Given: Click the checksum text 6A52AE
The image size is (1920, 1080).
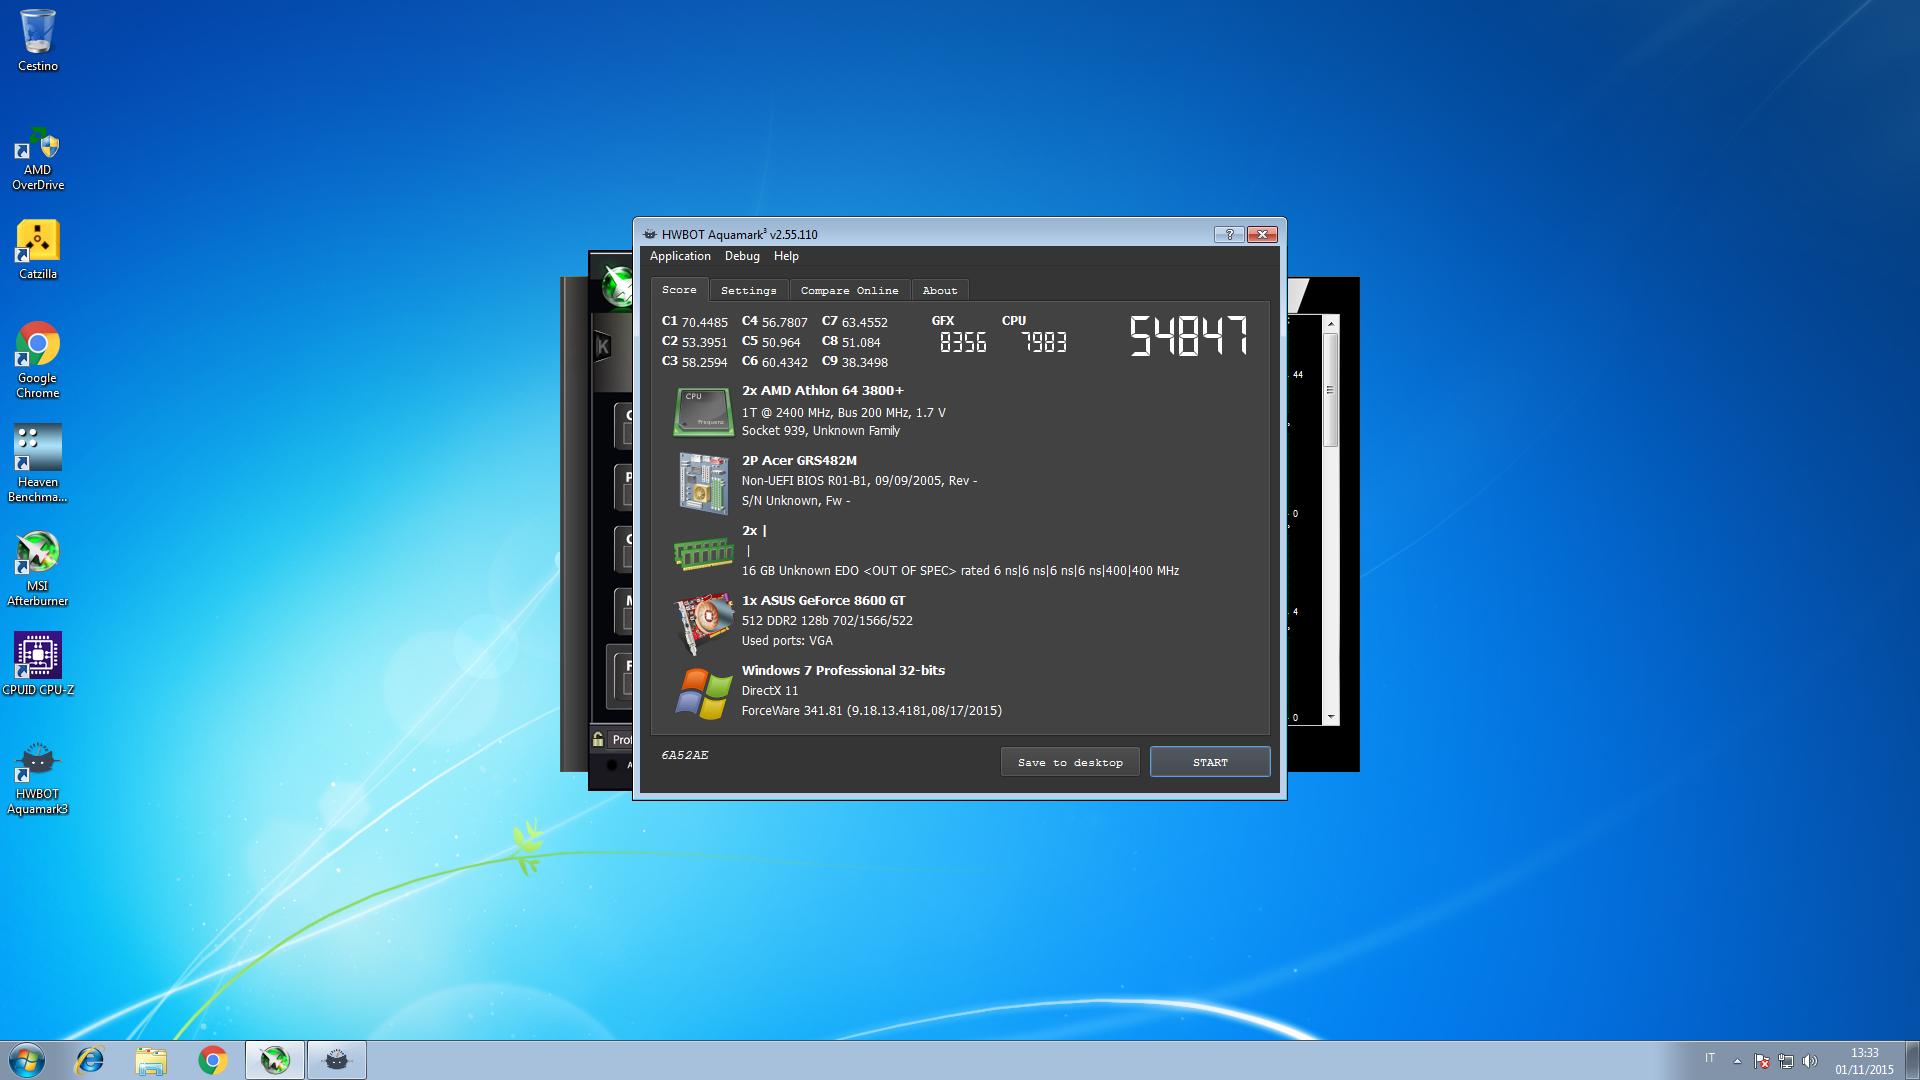Looking at the screenshot, I should click(685, 755).
